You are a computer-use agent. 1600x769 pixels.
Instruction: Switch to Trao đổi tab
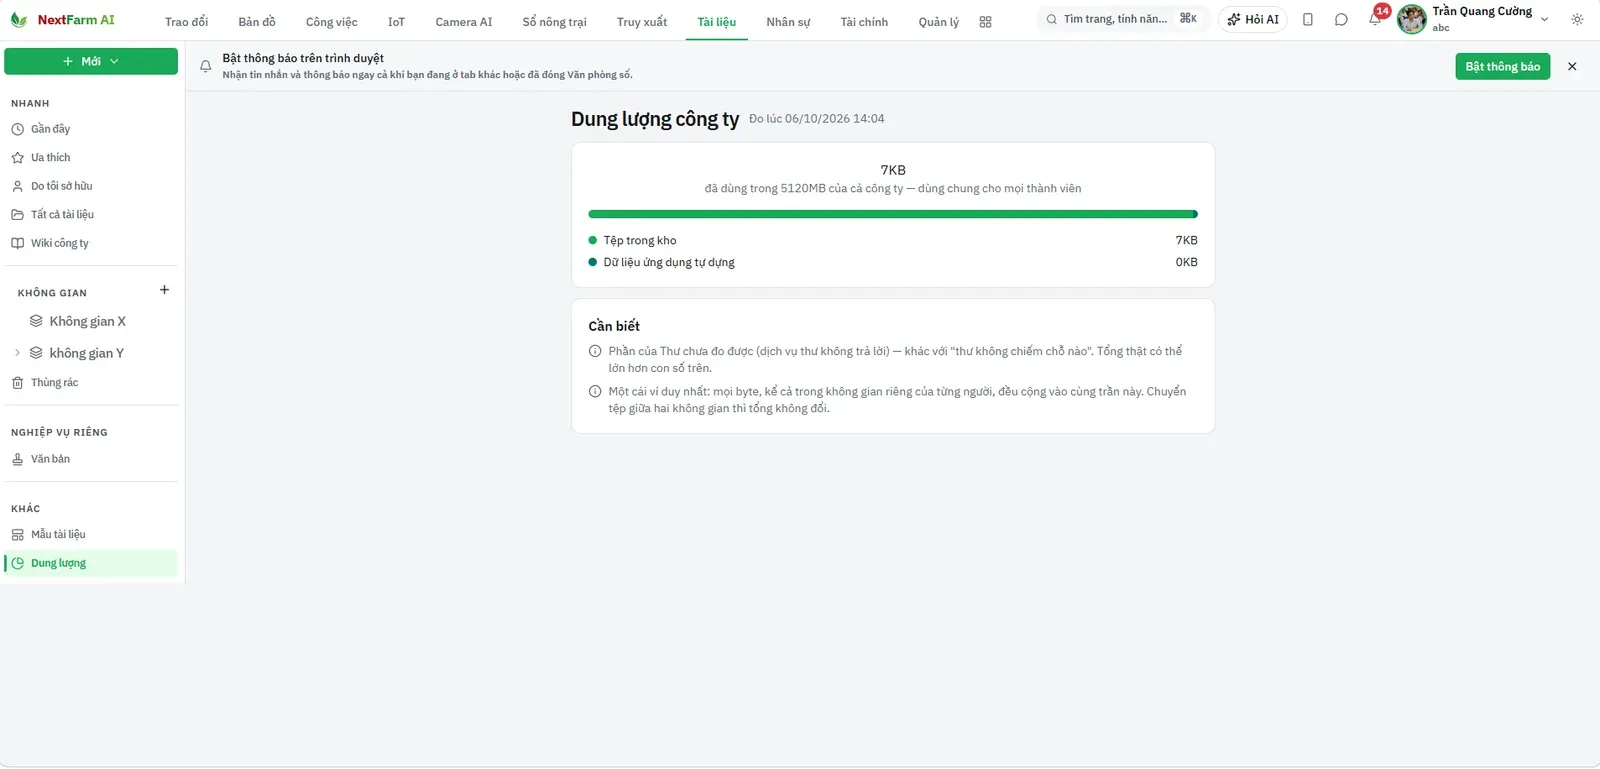186,22
